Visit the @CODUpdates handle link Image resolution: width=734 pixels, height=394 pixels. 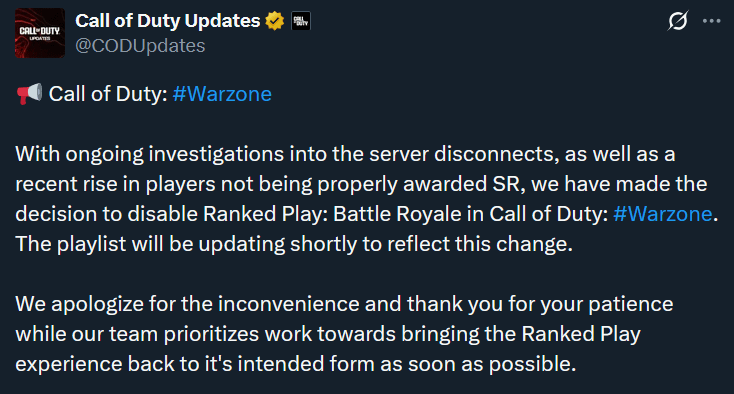pyautogui.click(x=140, y=46)
